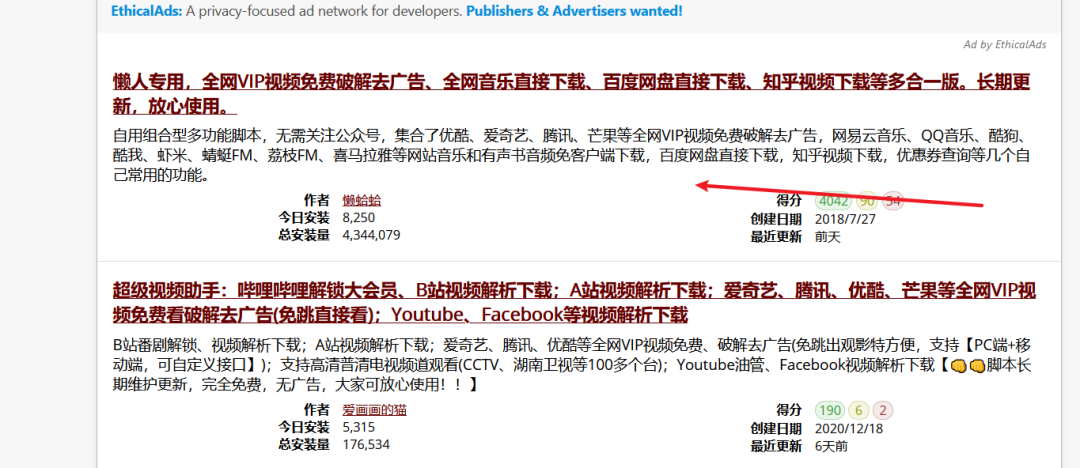Click the 最近更新 label next to 6天前
This screenshot has height=468, width=1080.
point(776,447)
